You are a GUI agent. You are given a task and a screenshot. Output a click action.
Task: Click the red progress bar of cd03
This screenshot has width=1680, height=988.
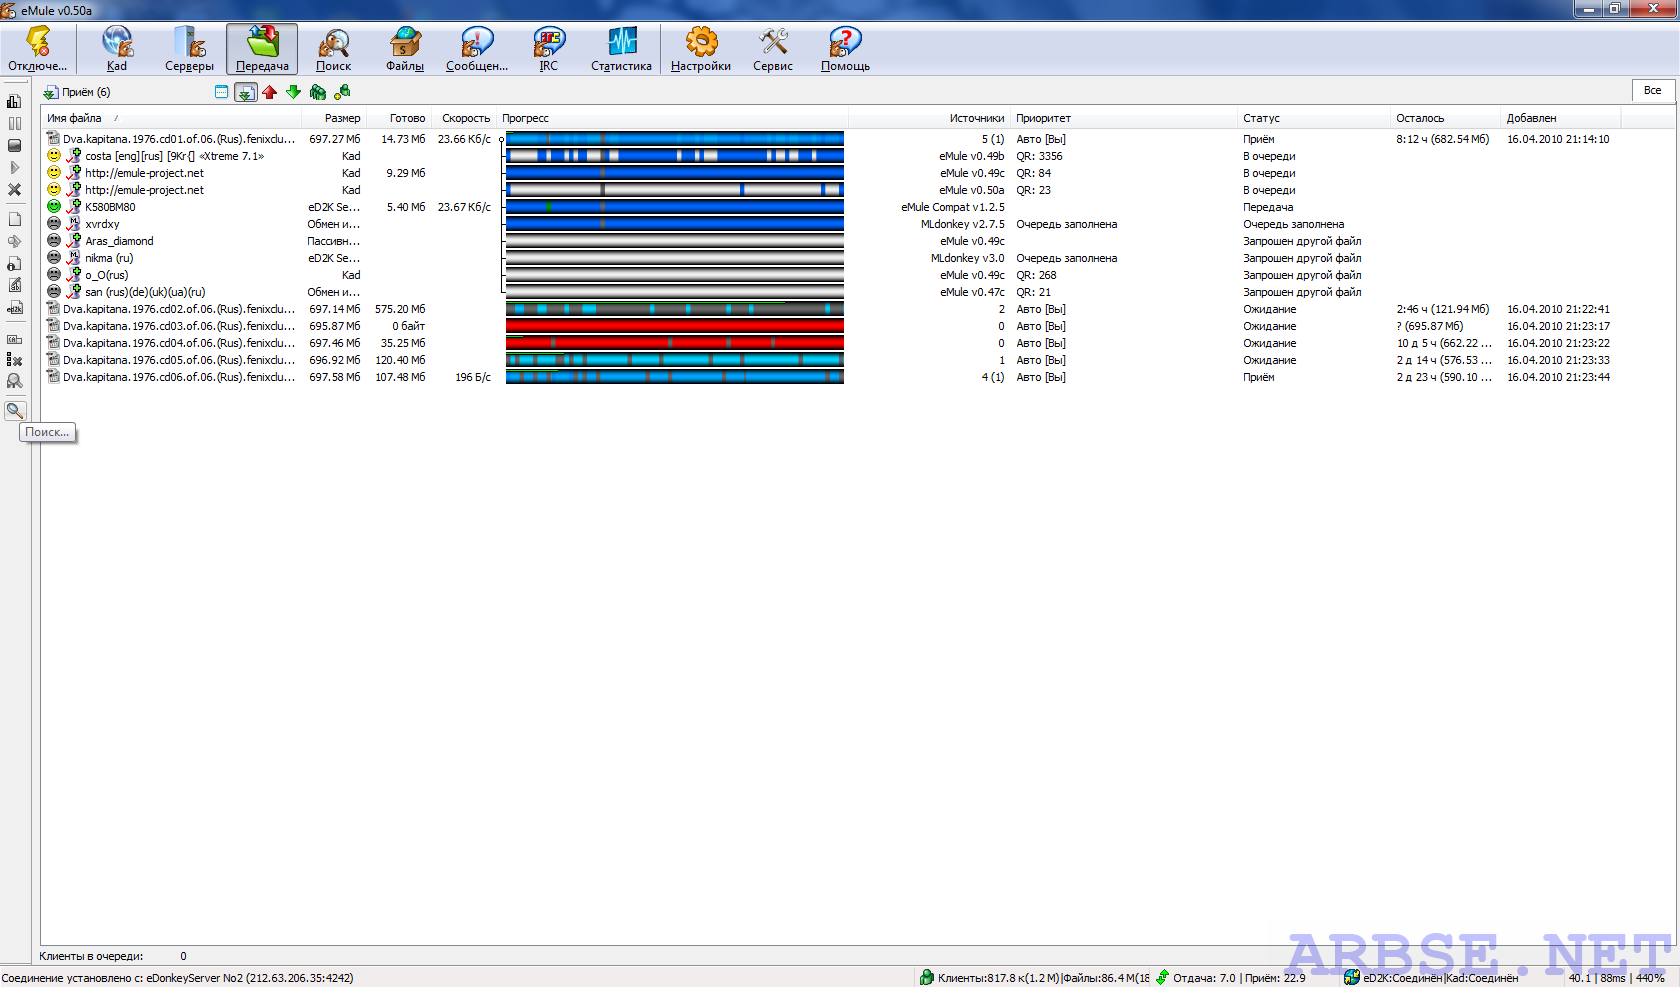(x=675, y=326)
